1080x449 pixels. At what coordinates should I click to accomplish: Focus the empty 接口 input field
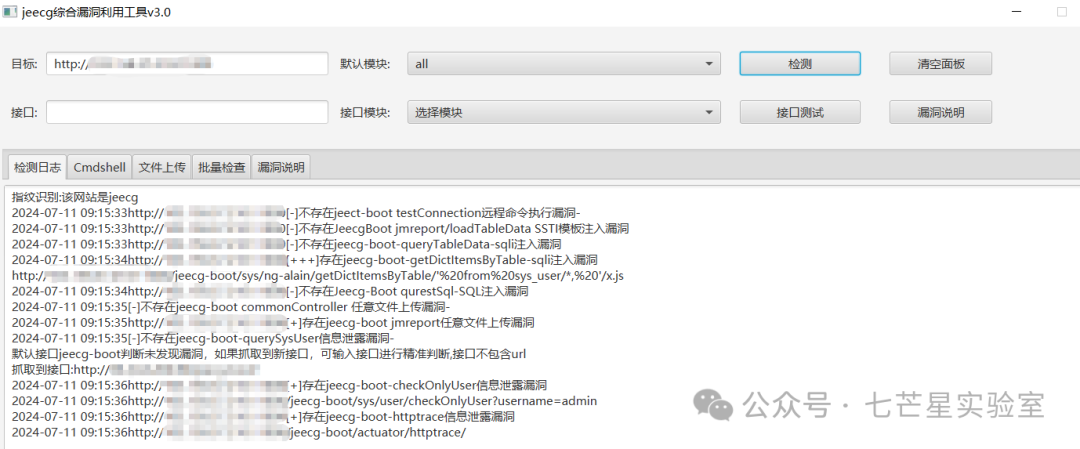click(187, 112)
